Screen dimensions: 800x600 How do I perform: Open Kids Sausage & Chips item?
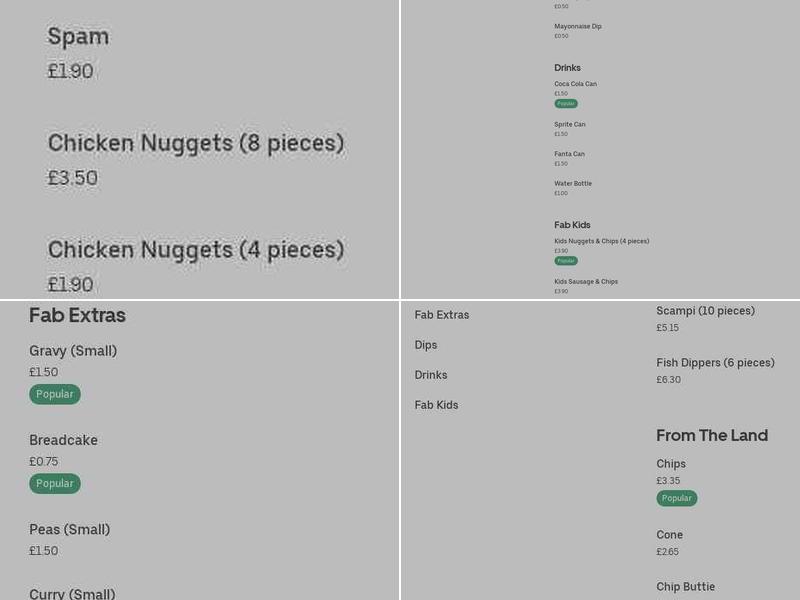coord(586,282)
